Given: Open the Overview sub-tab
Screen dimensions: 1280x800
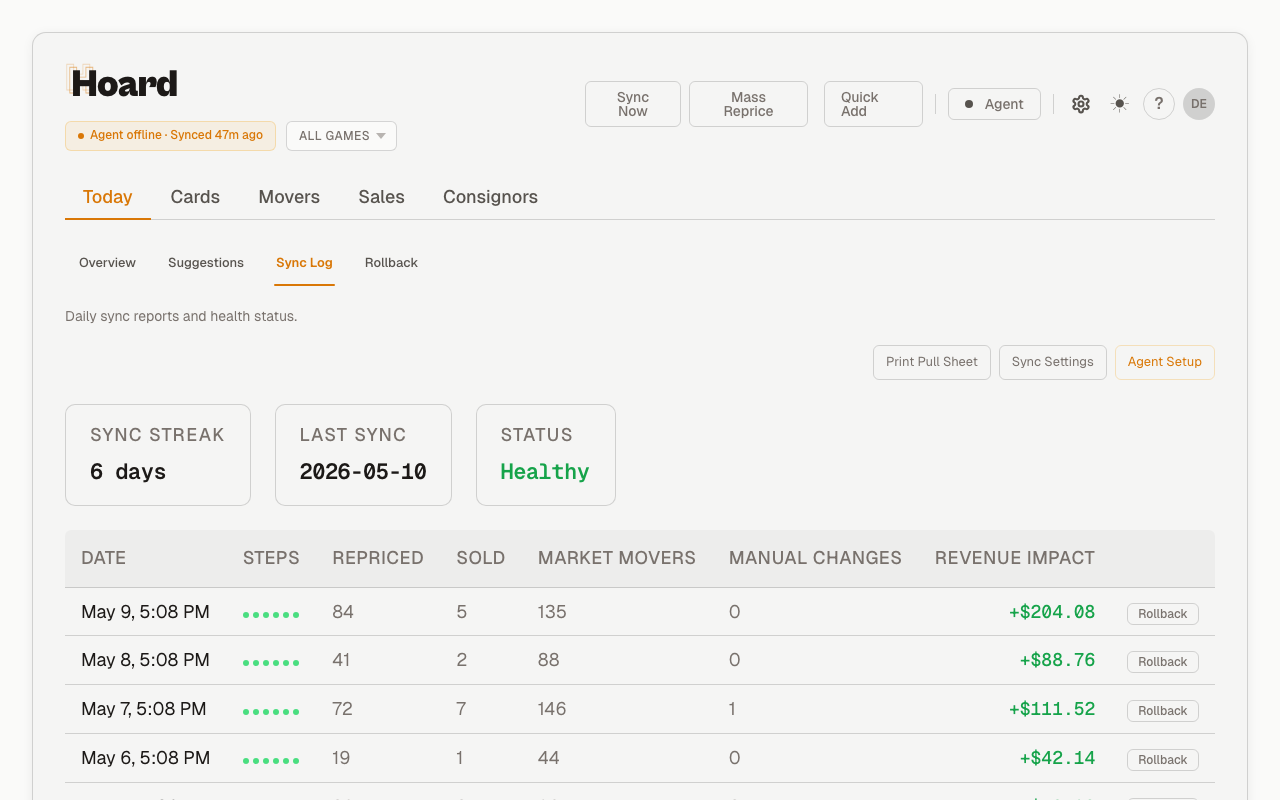Looking at the screenshot, I should [x=107, y=263].
